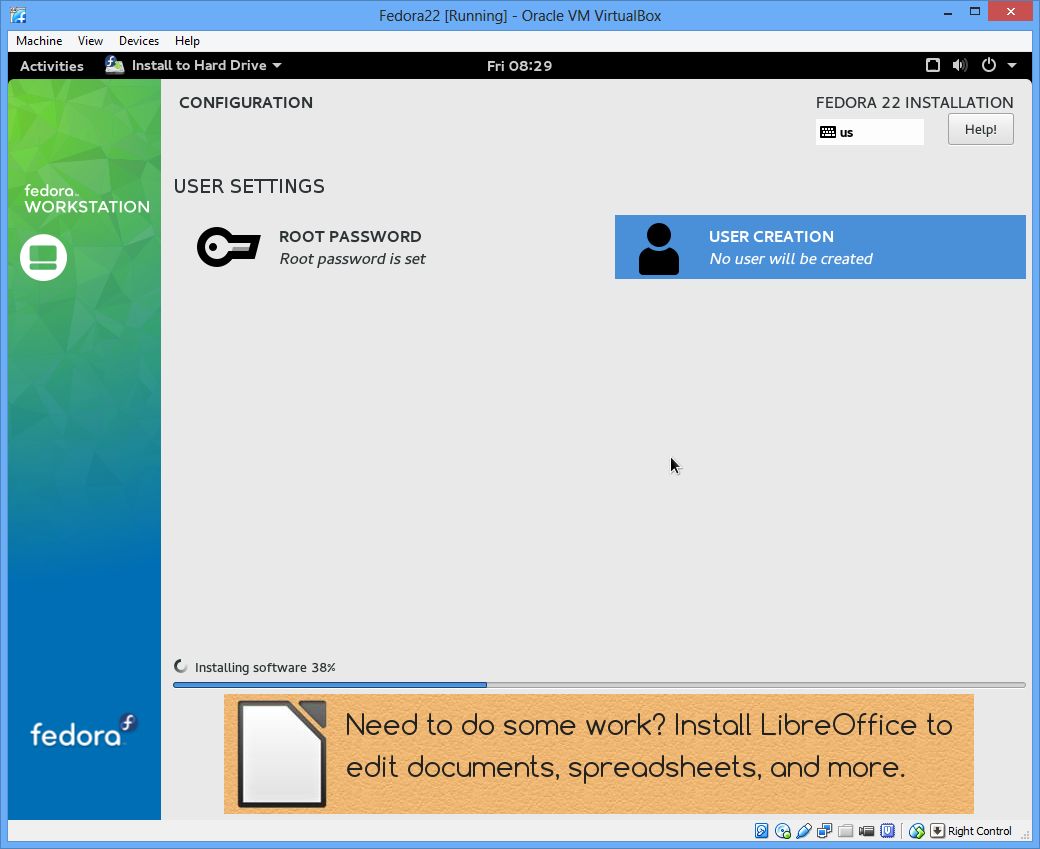This screenshot has width=1040, height=849.
Task: Click VirtualBox hard disk activity icon
Action: point(761,830)
